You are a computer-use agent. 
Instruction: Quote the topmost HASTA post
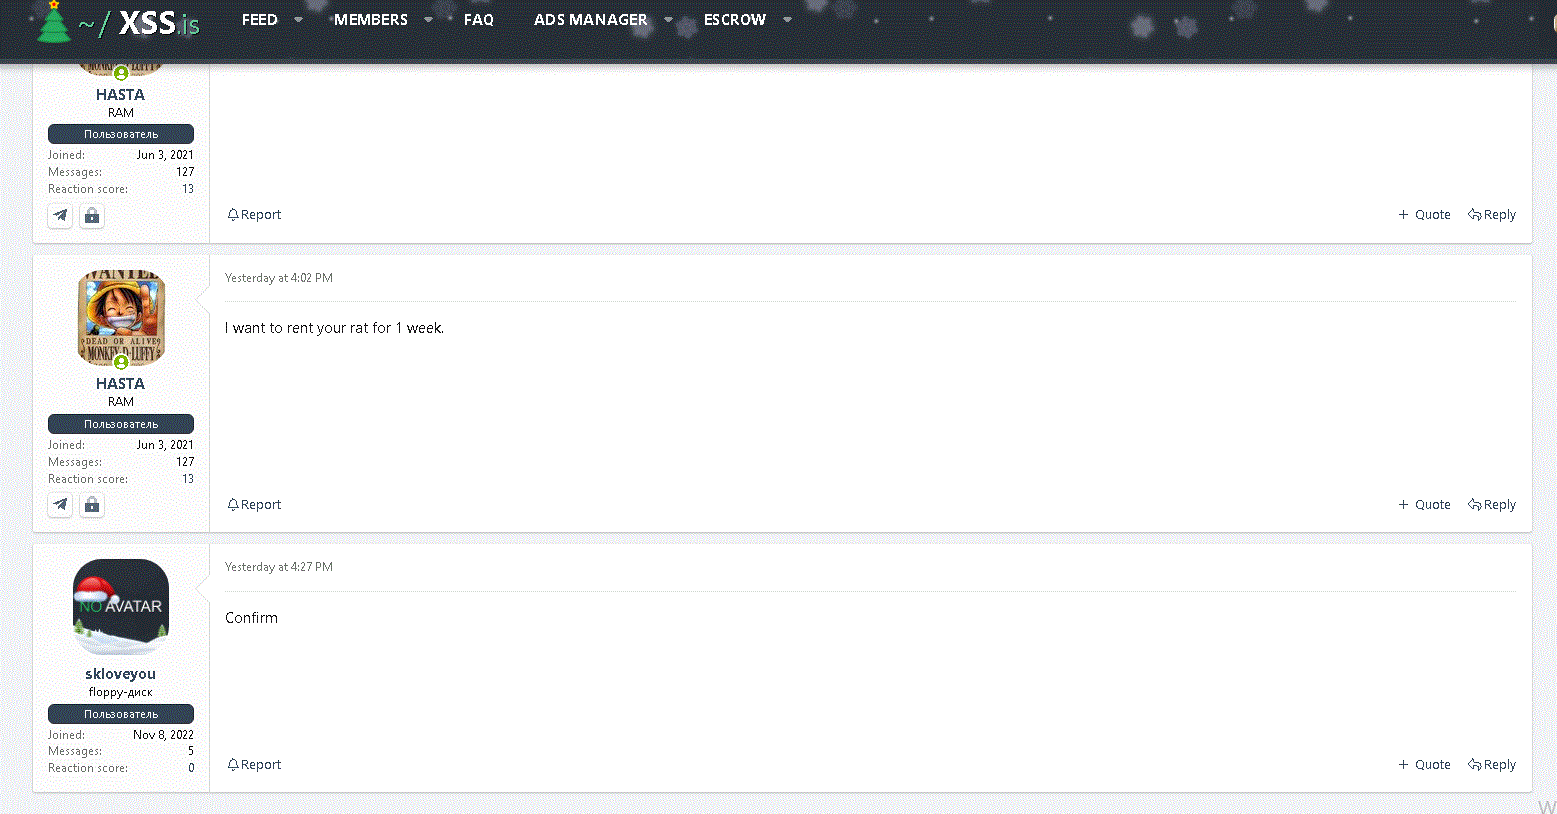tap(1424, 215)
